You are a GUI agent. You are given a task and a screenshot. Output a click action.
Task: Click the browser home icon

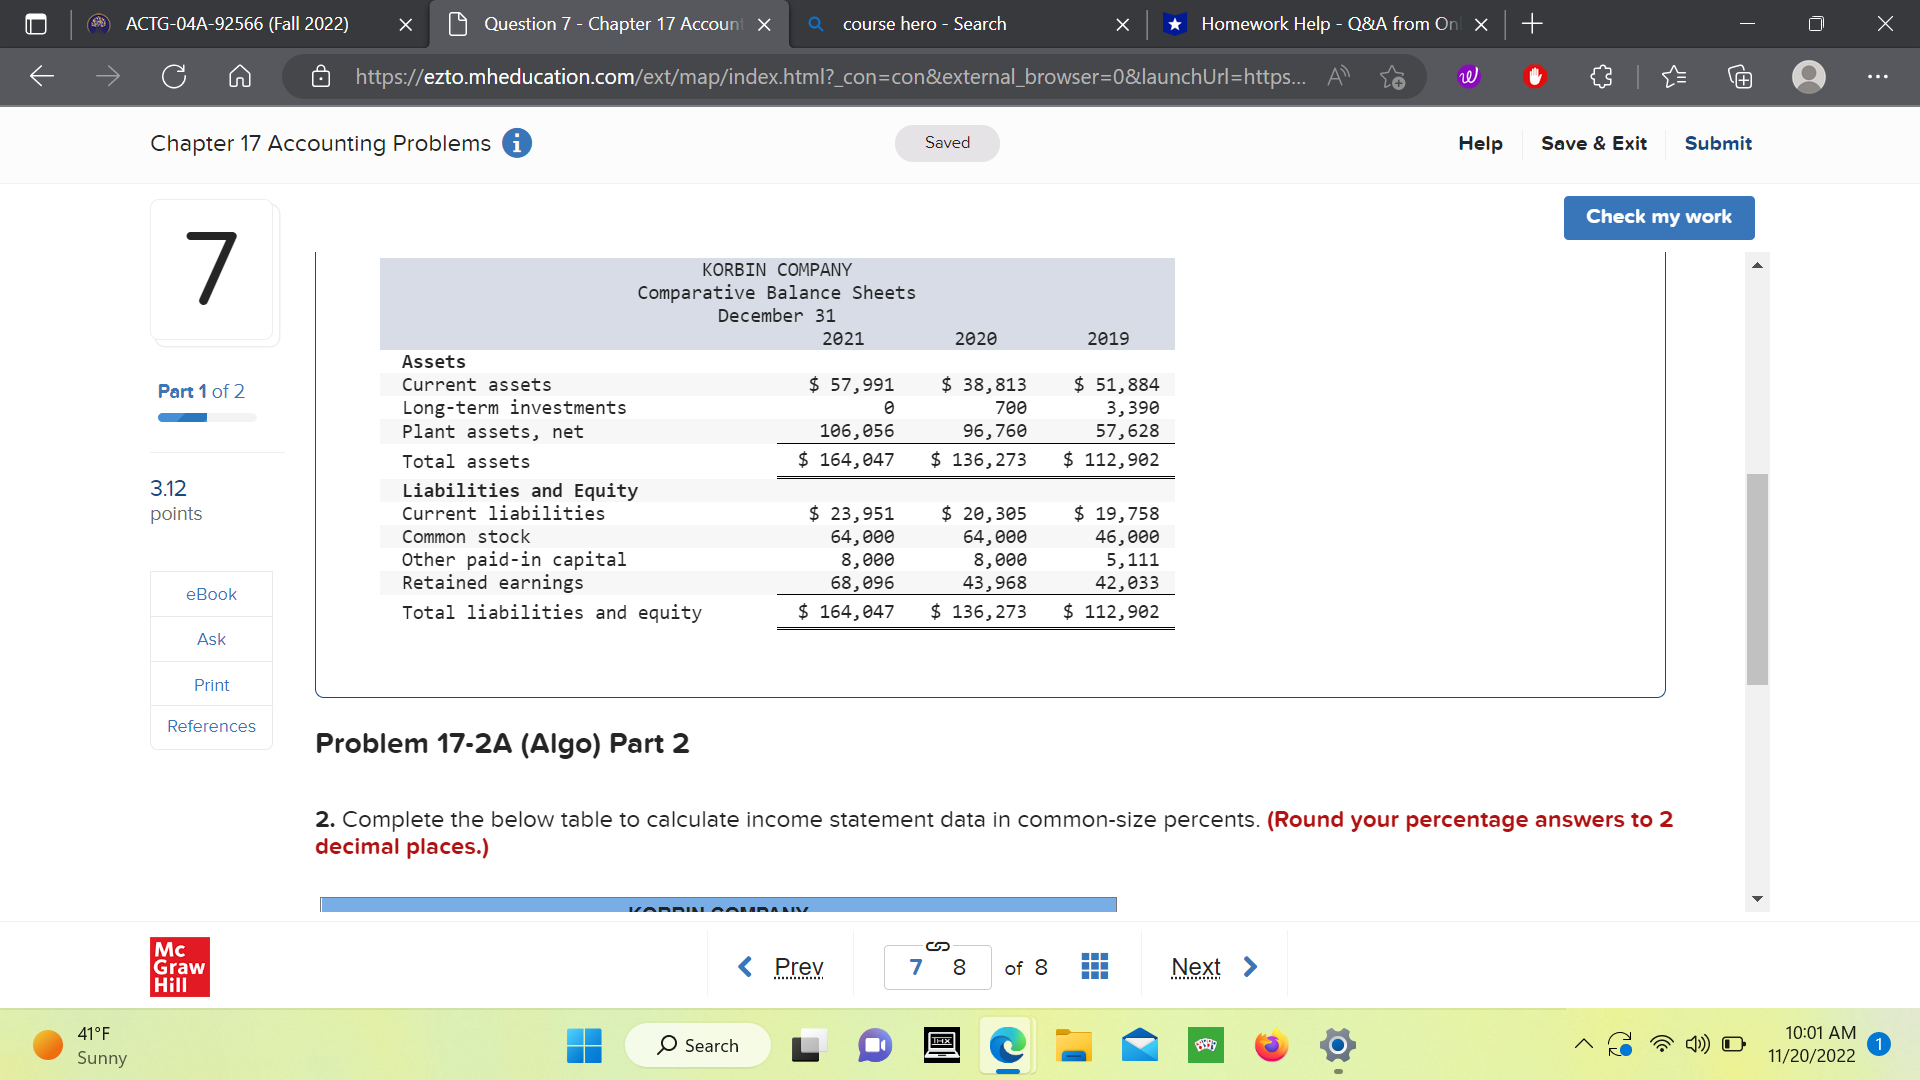pos(240,77)
